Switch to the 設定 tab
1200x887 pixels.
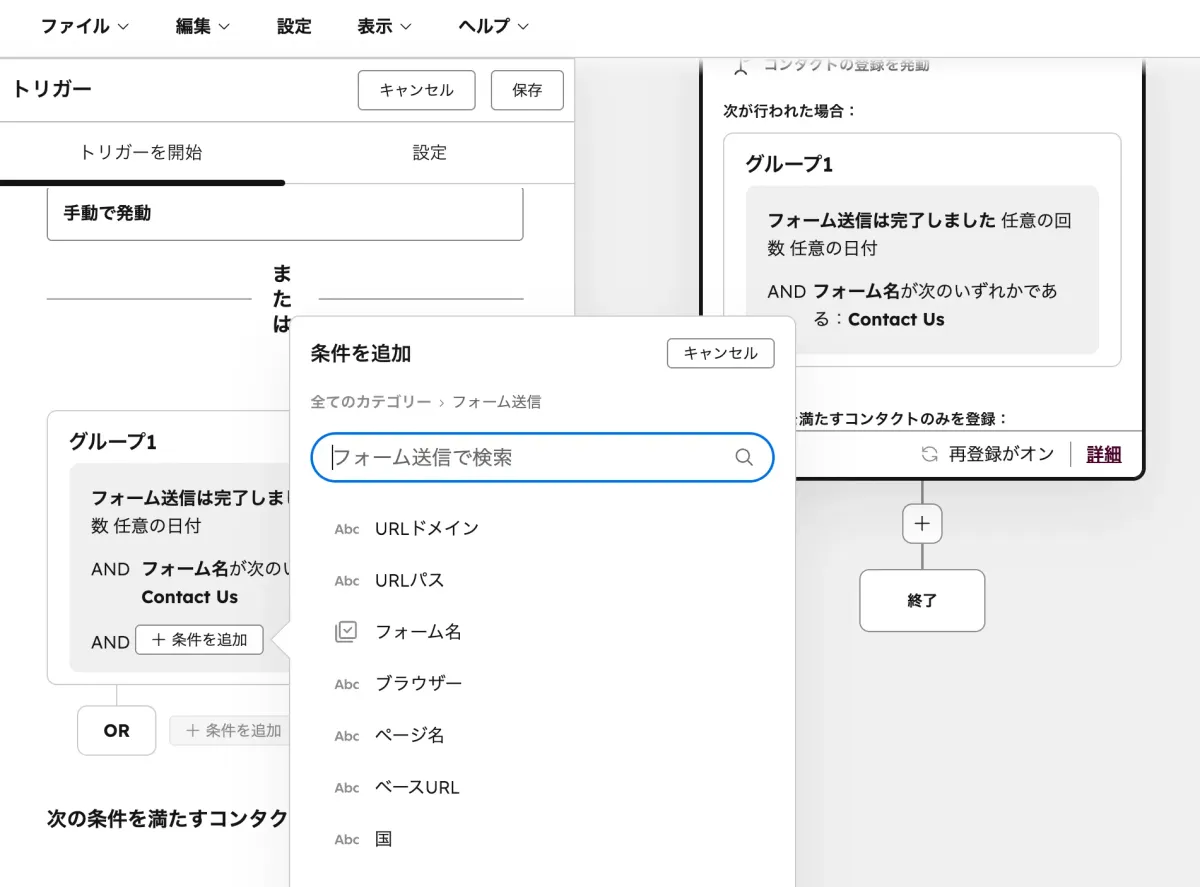[x=429, y=153]
